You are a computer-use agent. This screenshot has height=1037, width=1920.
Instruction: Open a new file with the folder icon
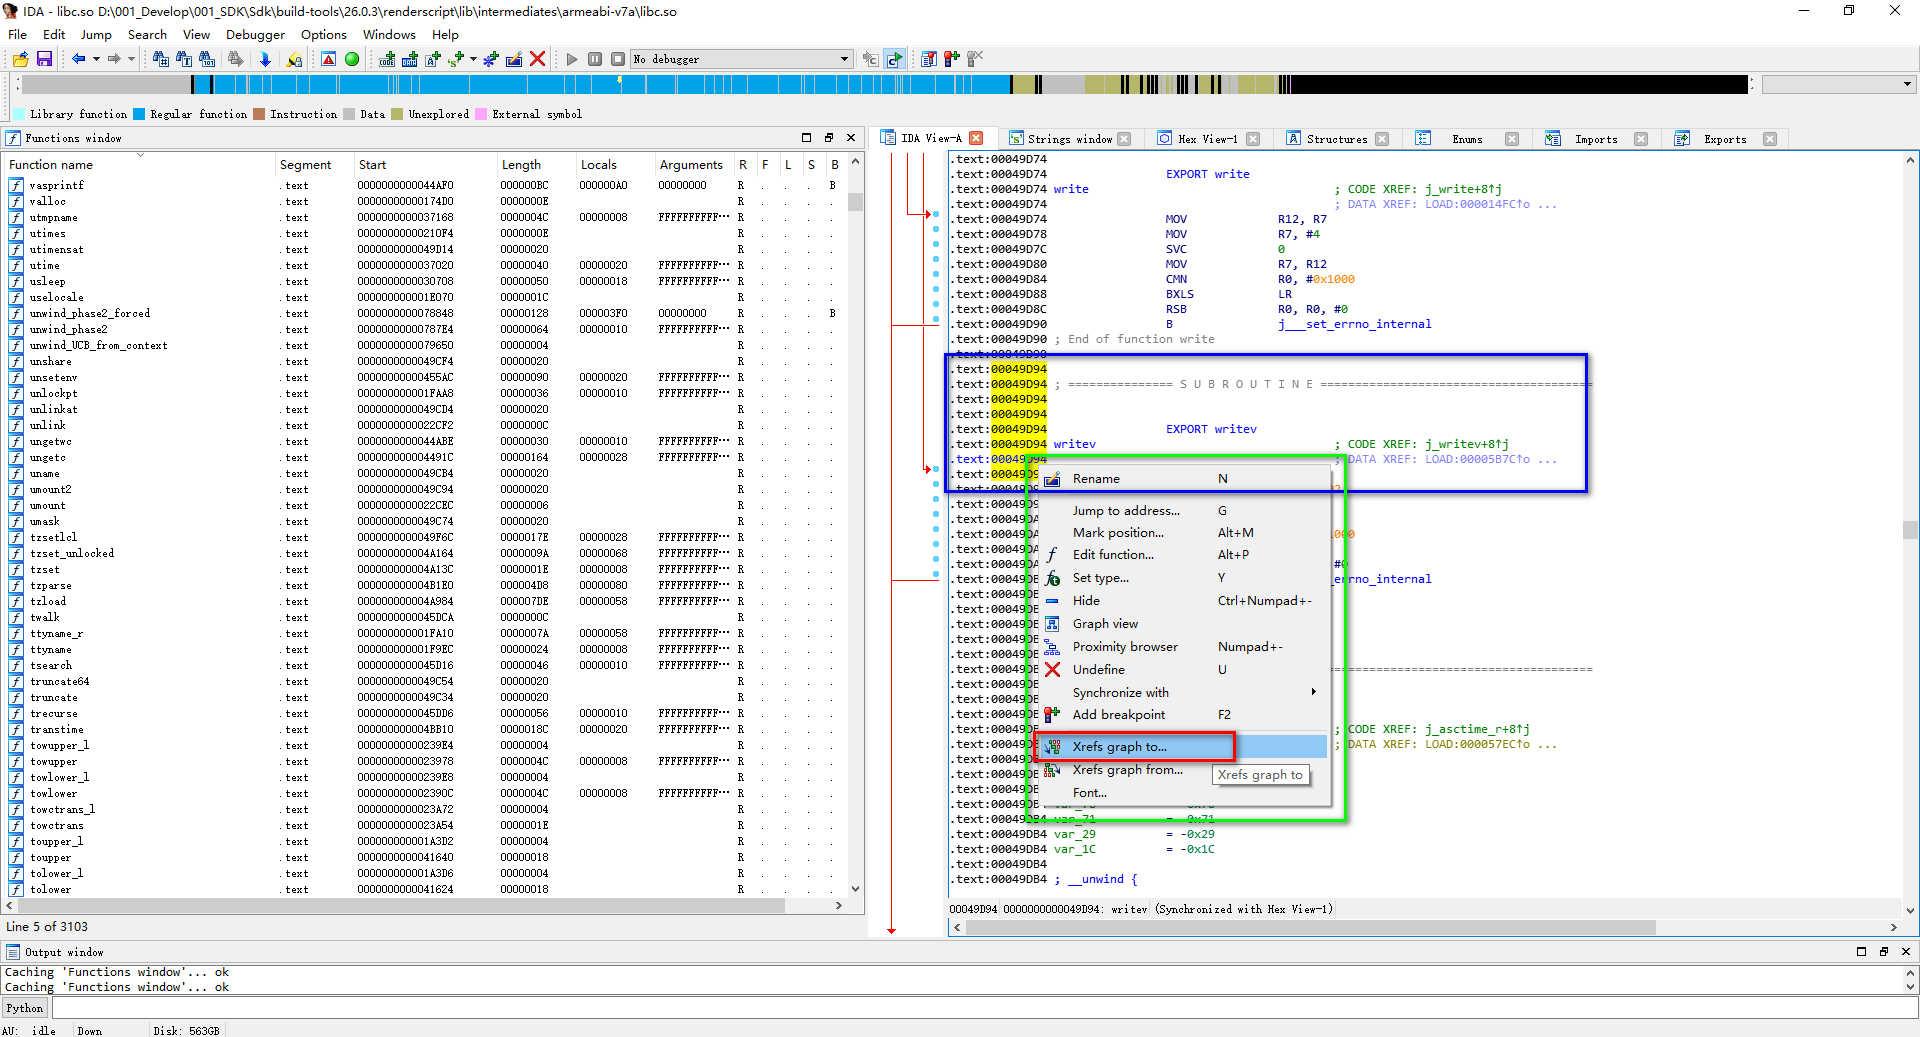tap(19, 59)
